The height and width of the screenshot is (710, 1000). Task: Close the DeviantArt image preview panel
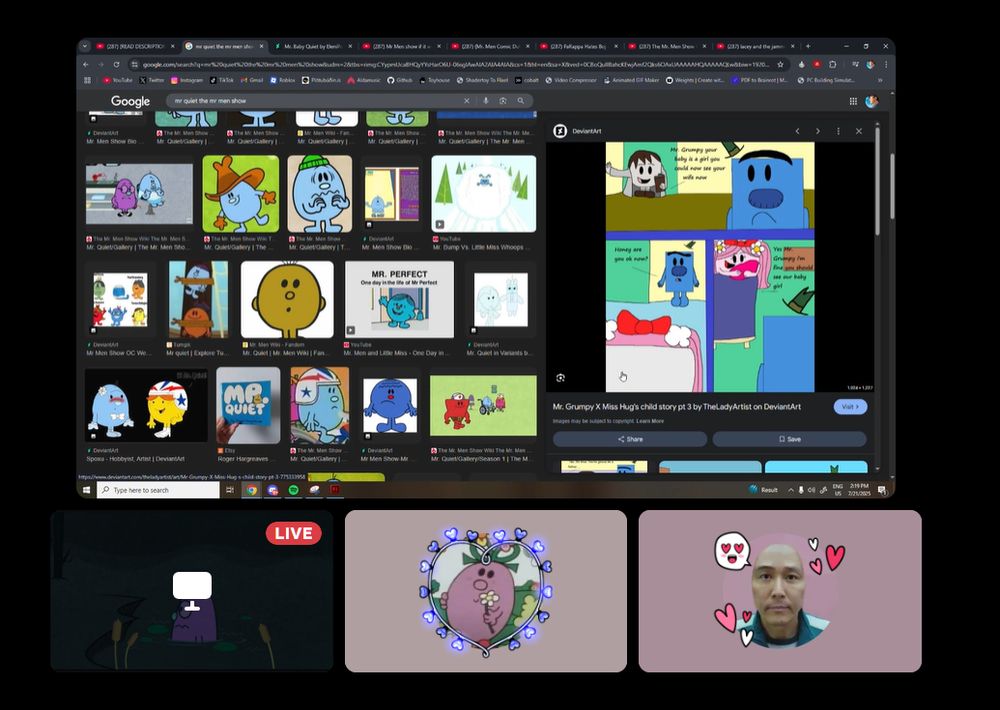[858, 131]
